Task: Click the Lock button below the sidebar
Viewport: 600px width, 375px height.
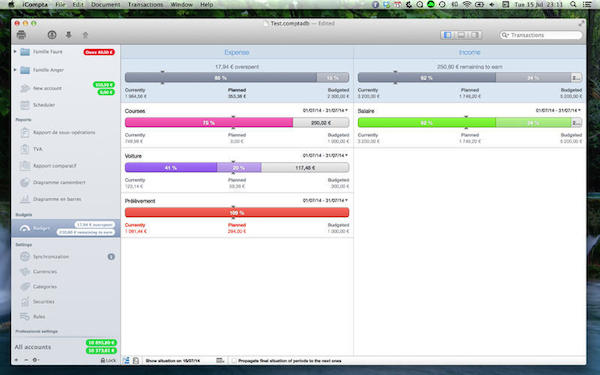Action: (108, 360)
